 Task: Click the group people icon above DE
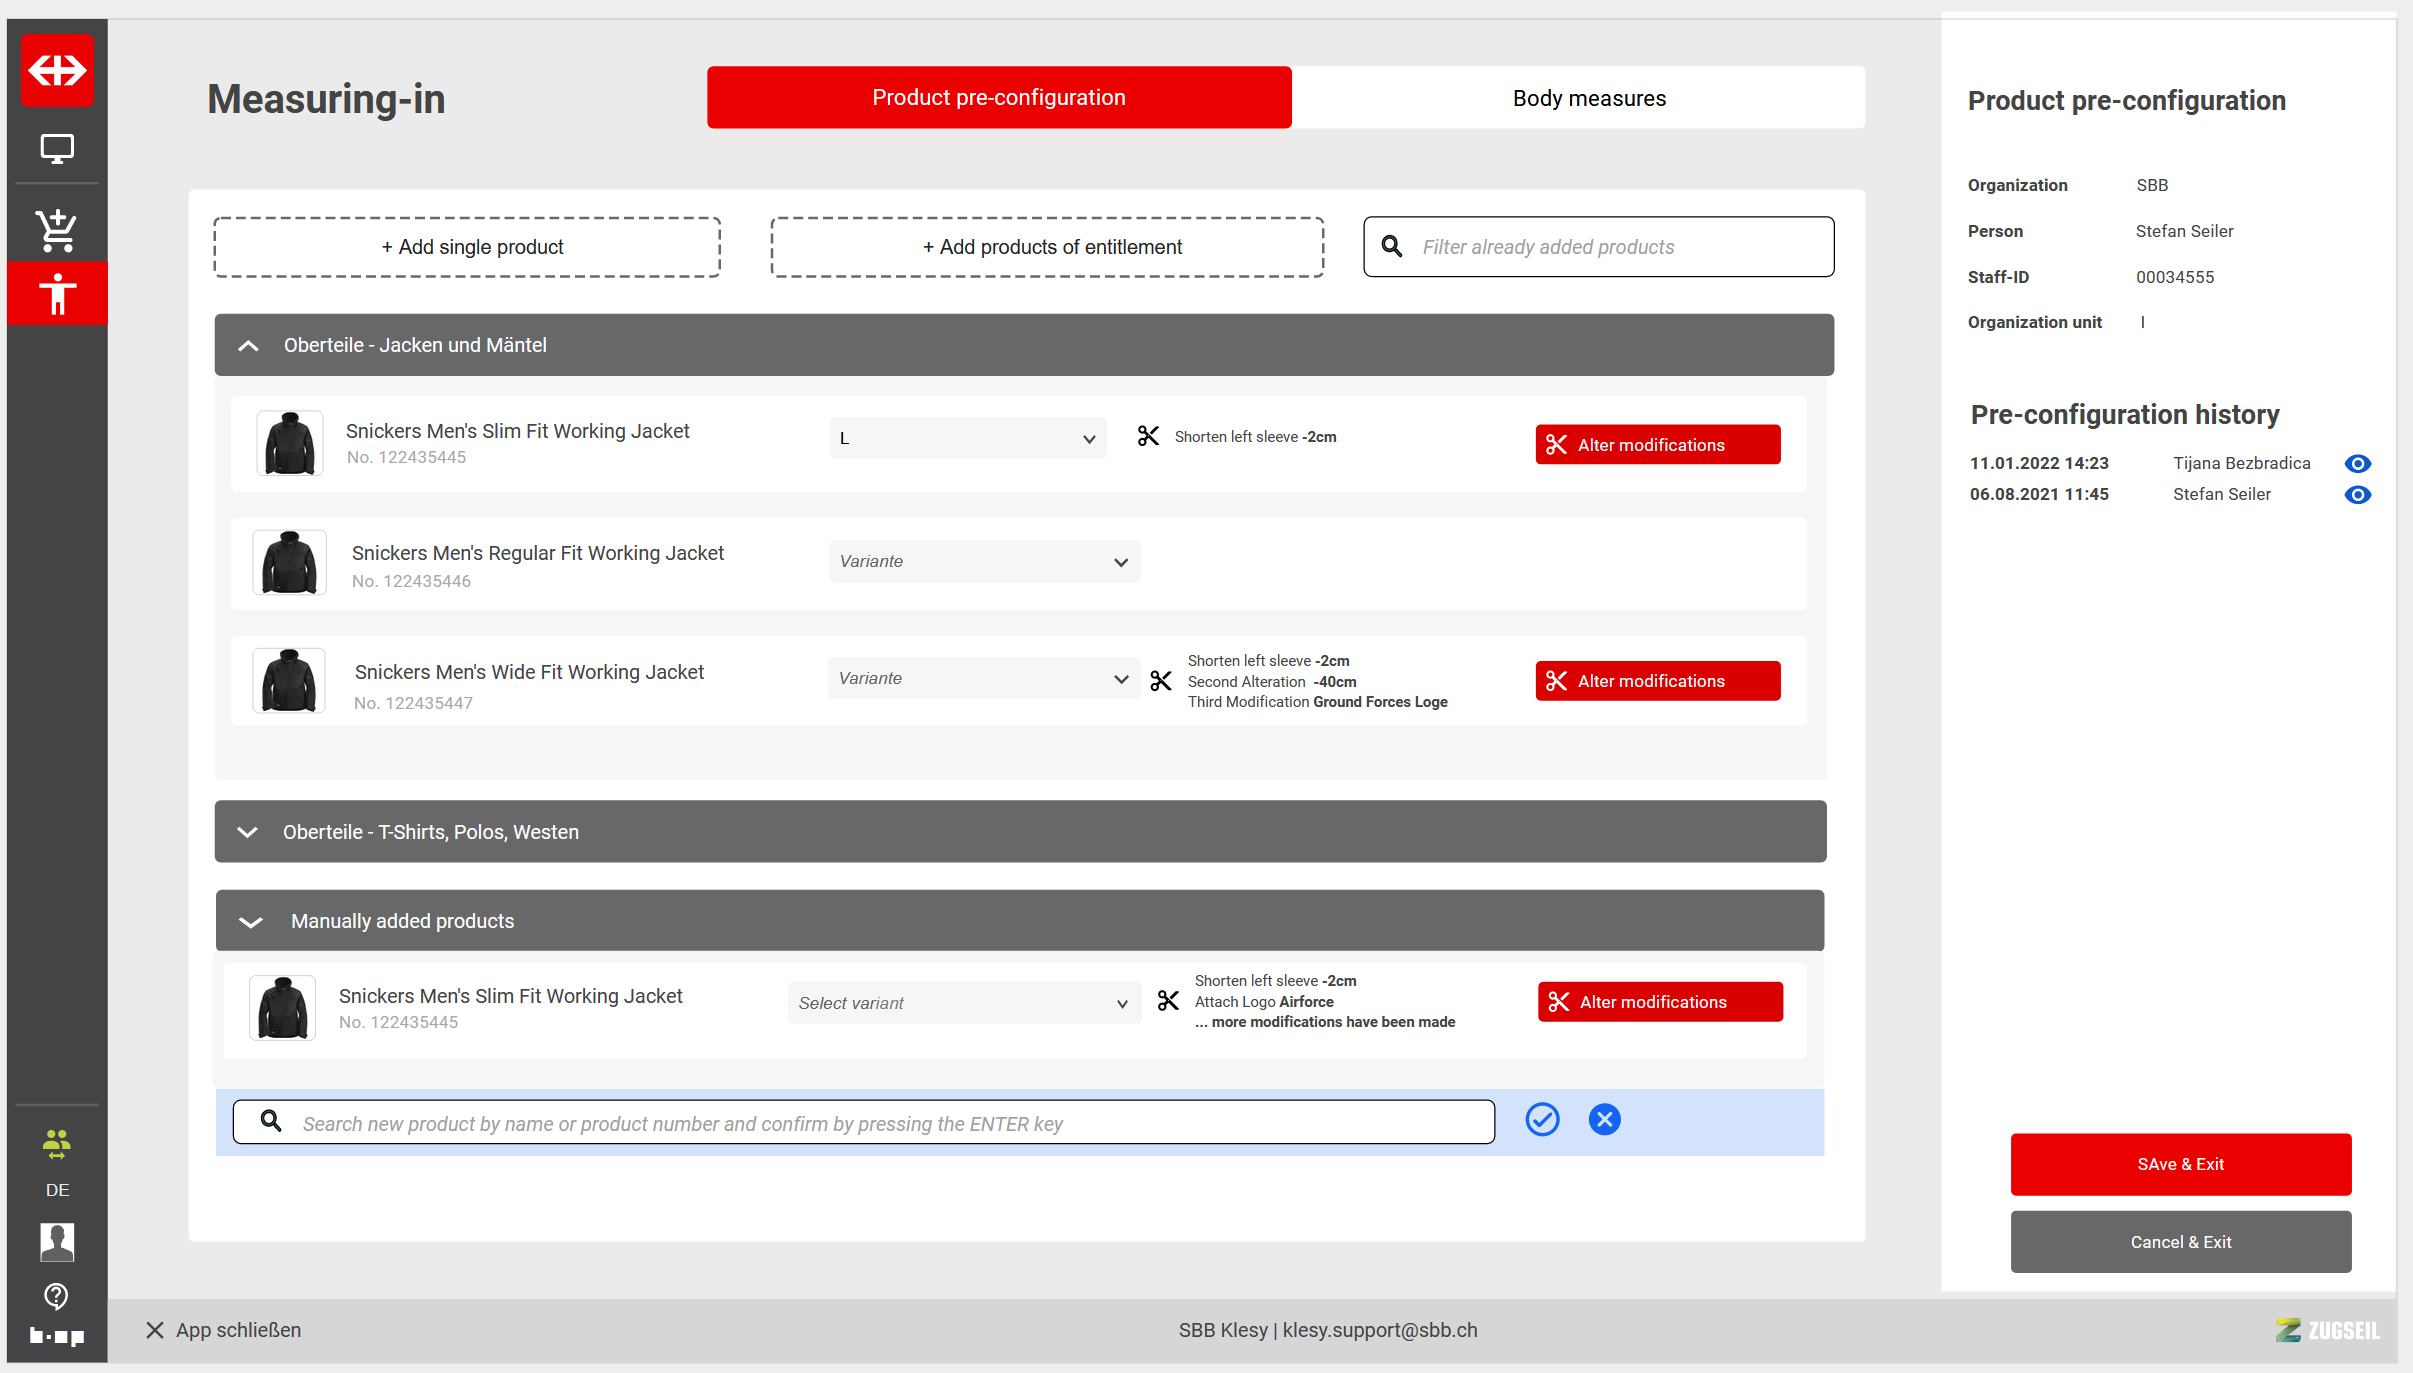point(57,1143)
